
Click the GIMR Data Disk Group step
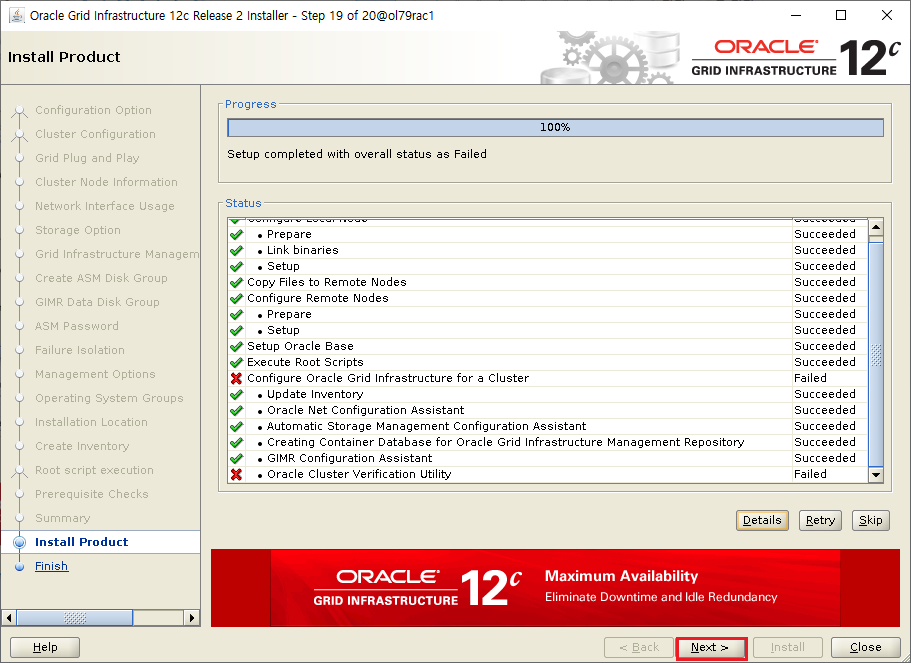coord(97,302)
